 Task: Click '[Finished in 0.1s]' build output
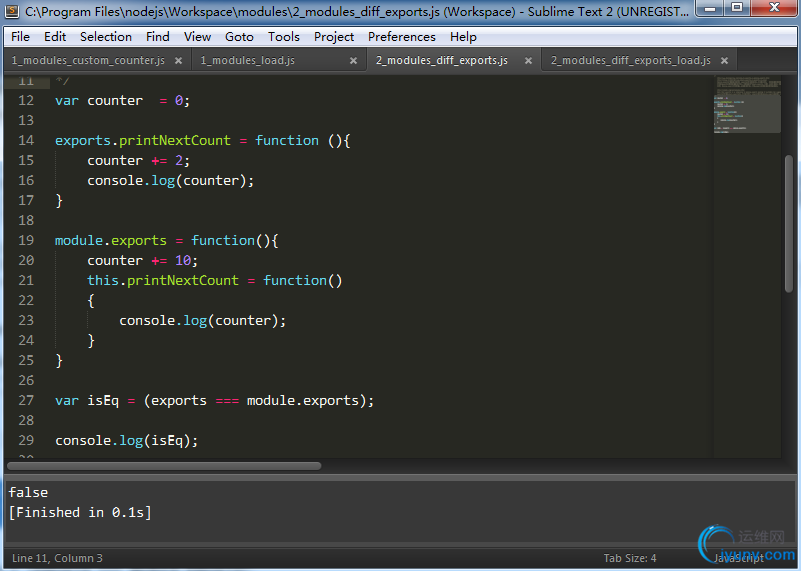coord(80,512)
